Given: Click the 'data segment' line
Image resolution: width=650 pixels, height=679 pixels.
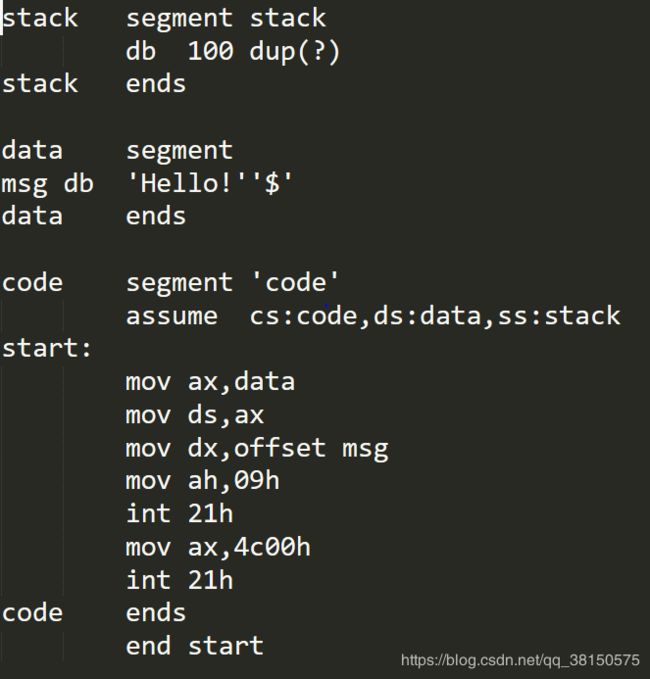Looking at the screenshot, I should click(x=117, y=152).
